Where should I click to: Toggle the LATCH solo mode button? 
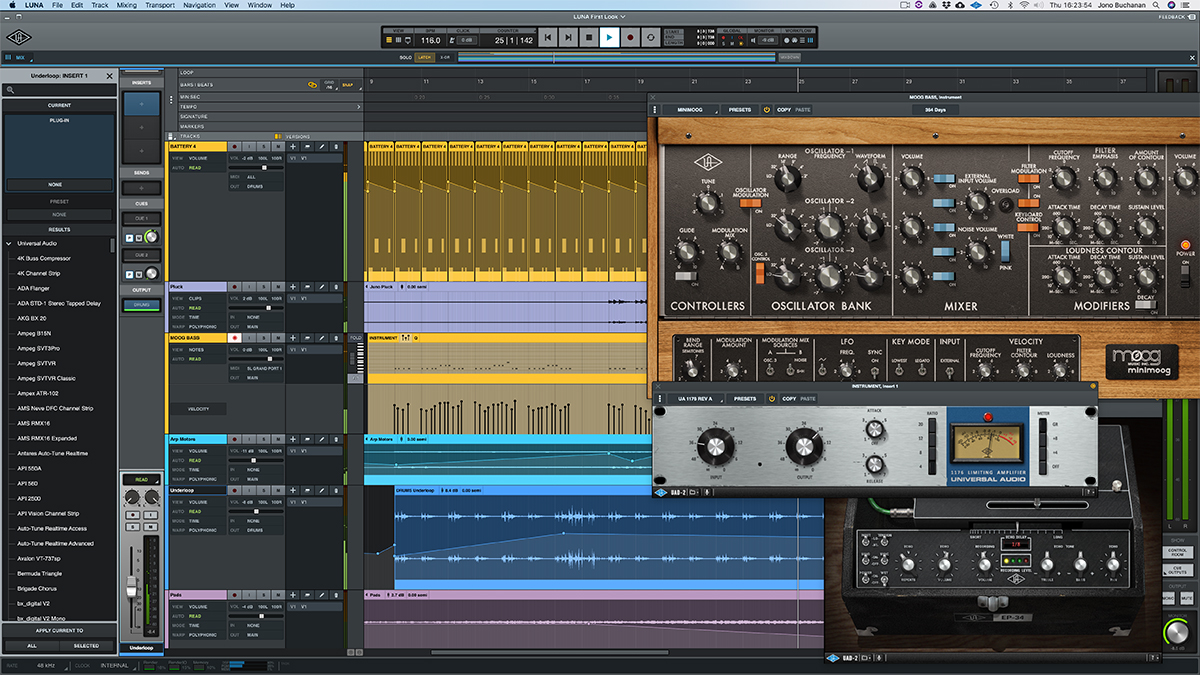[x=425, y=57]
